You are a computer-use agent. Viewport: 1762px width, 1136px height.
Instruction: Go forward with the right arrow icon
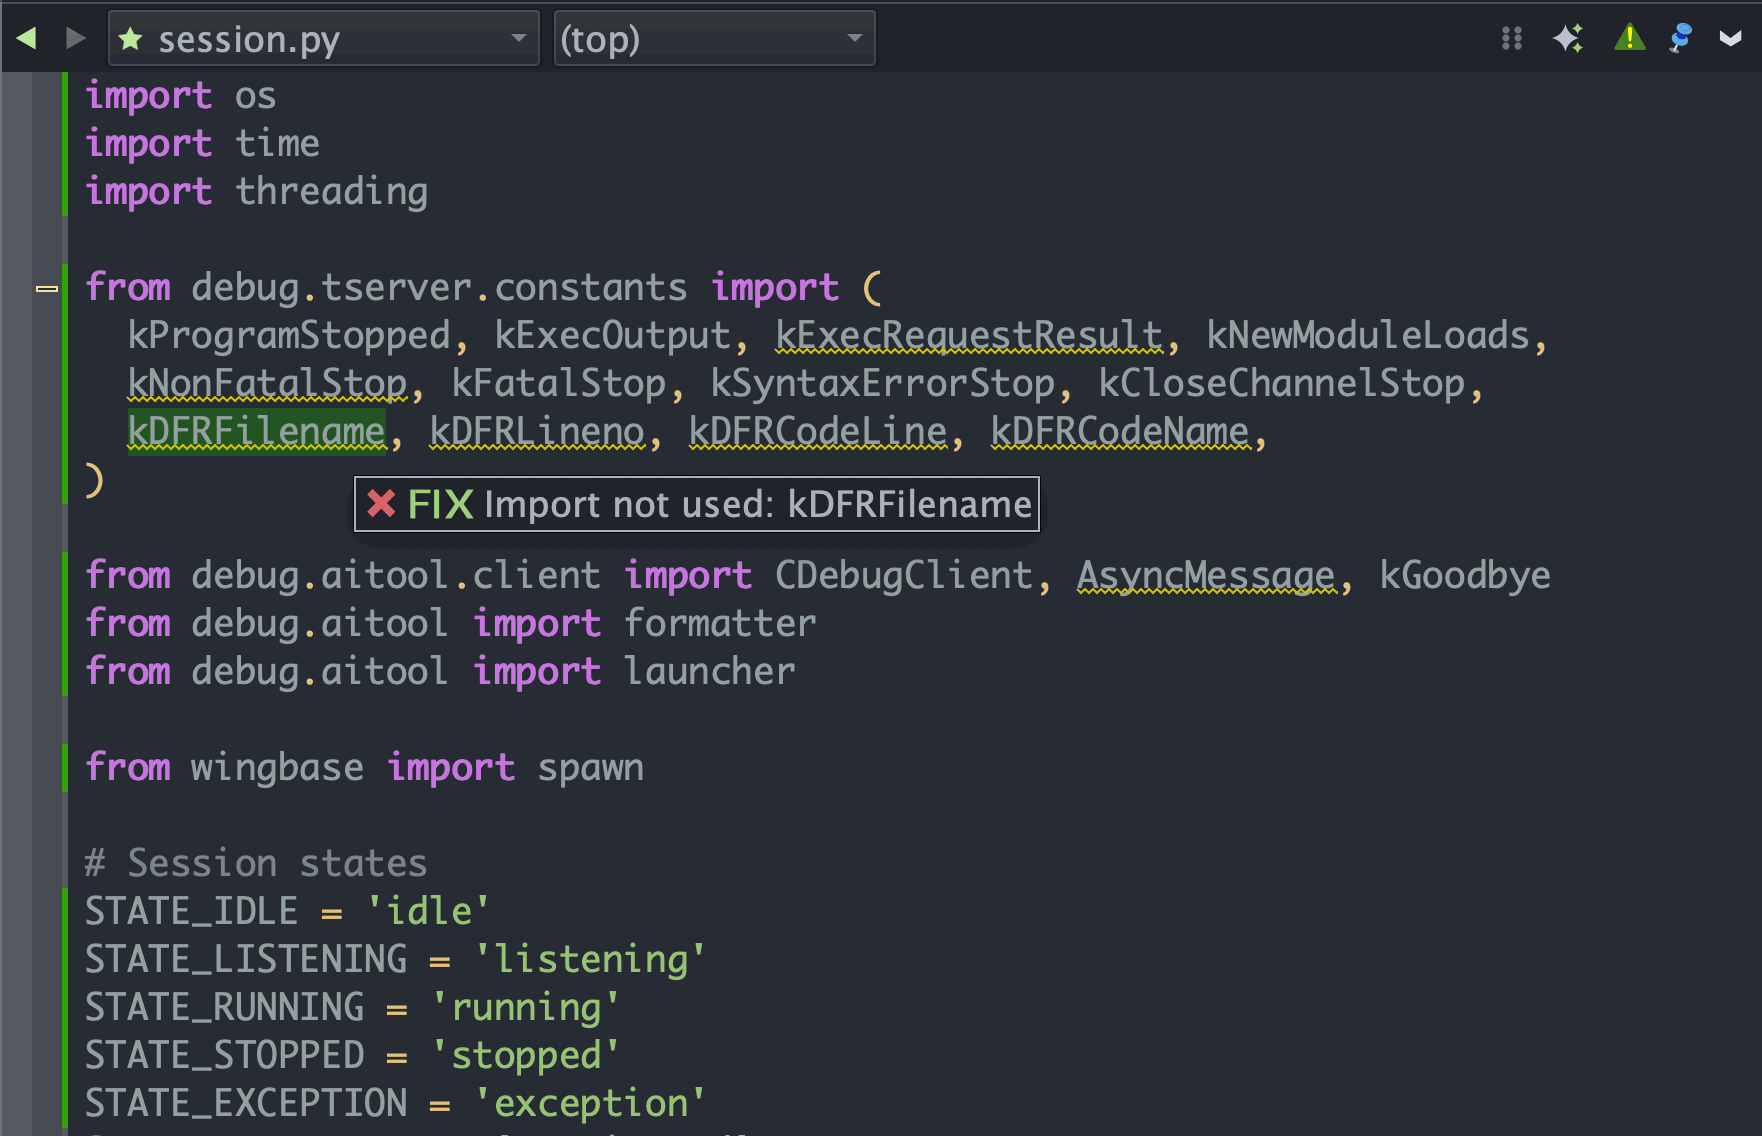click(75, 38)
